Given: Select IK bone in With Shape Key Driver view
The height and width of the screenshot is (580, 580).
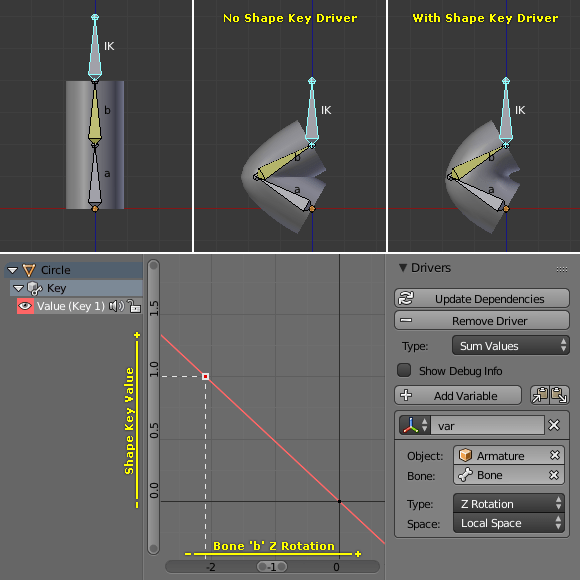Looking at the screenshot, I should [x=506, y=111].
